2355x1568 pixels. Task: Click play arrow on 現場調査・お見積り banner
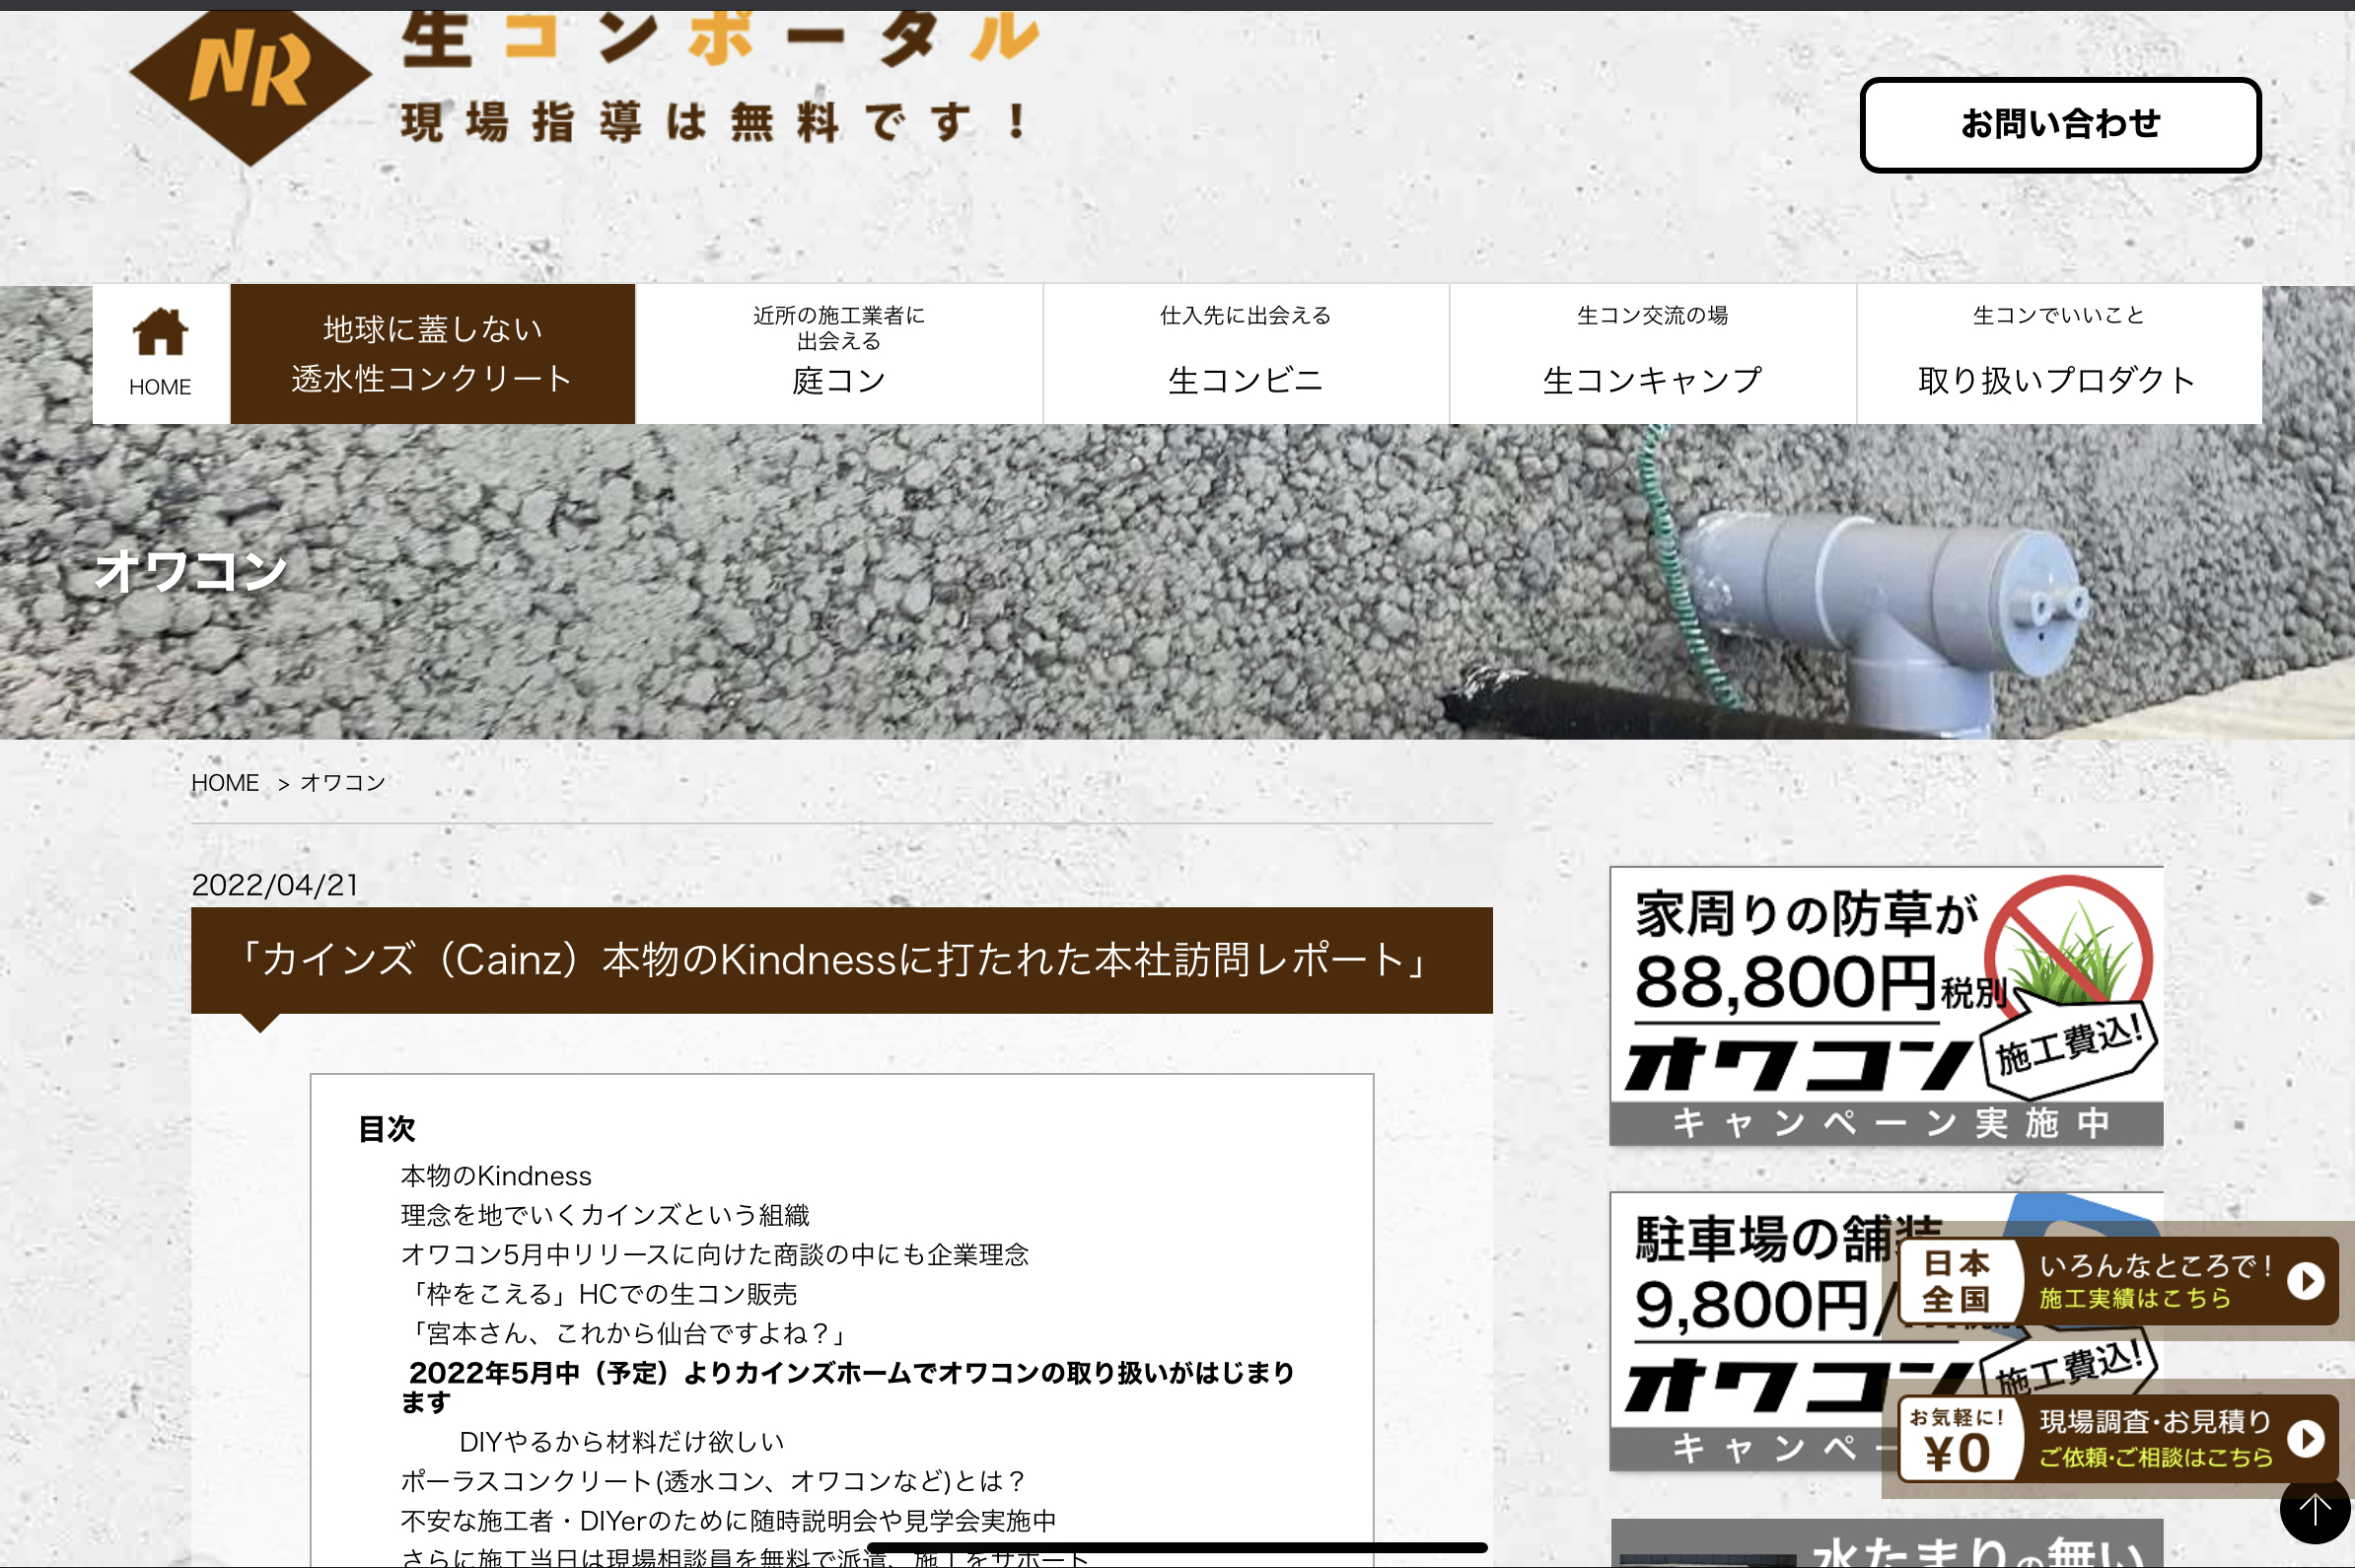(2306, 1438)
